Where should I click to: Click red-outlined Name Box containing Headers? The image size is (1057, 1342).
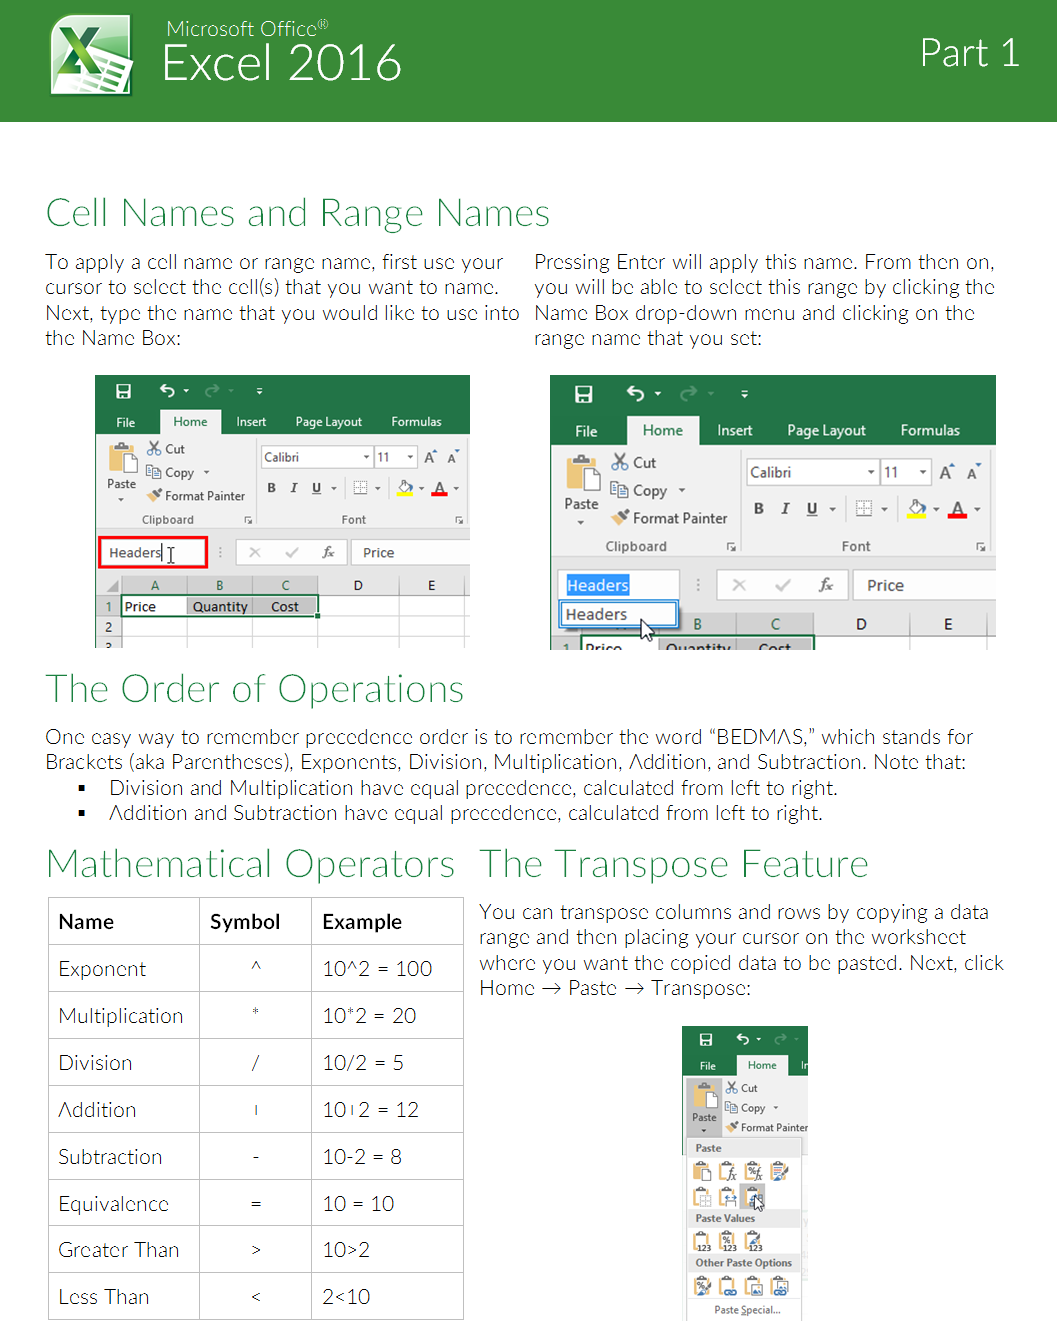(153, 552)
